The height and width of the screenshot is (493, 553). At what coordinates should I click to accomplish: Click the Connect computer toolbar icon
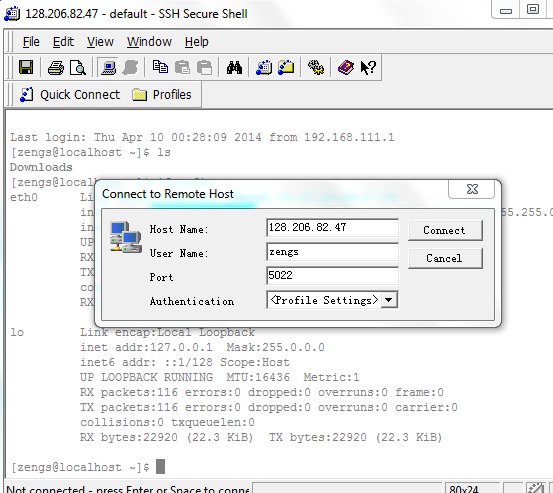[108, 67]
